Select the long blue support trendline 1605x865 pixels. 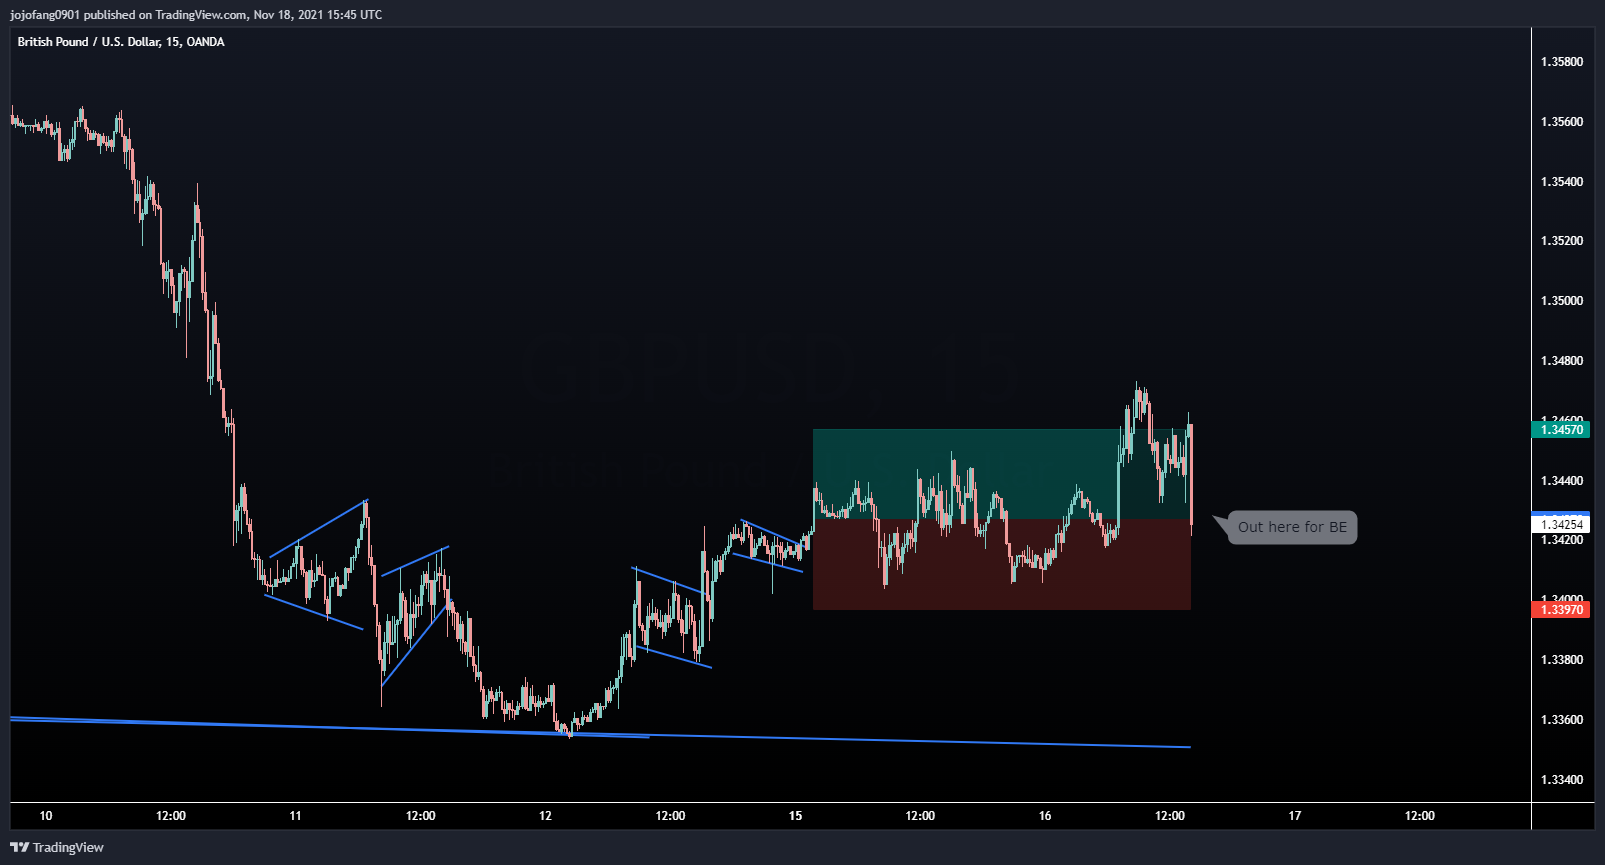pos(600,733)
